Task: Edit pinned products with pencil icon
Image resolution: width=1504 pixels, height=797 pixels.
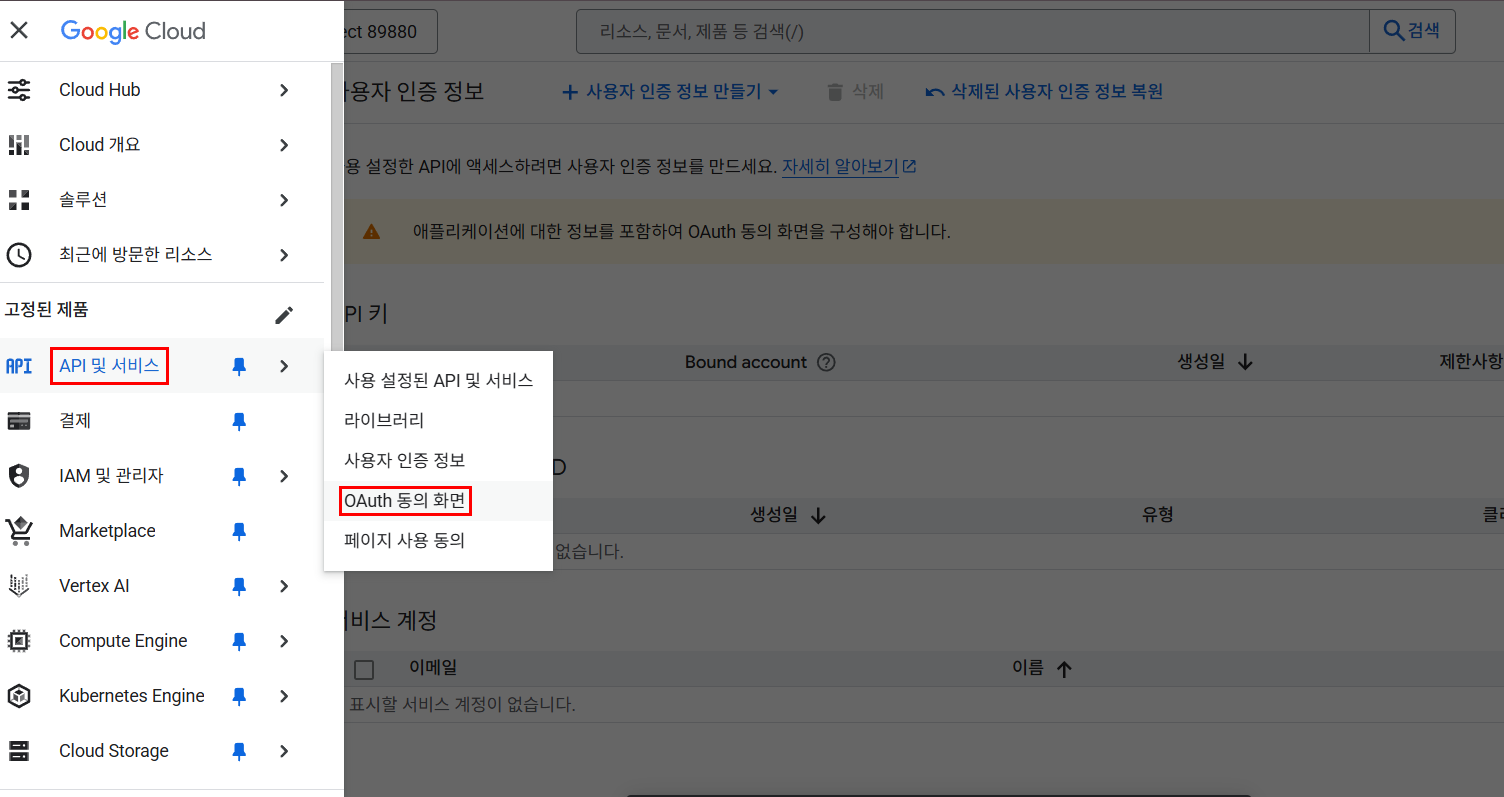Action: 284,315
